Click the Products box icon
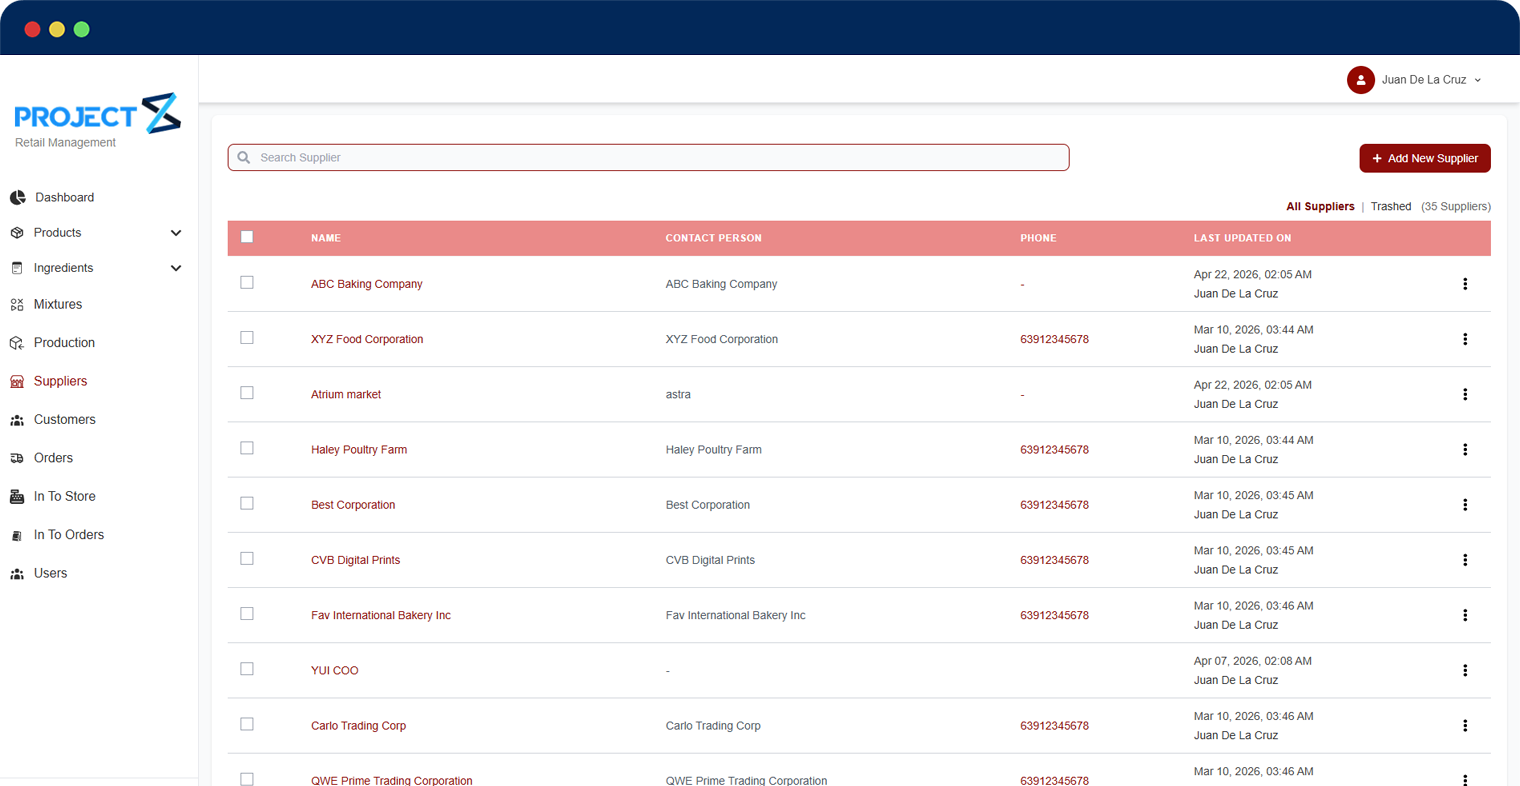Screen dimensions: 1520x786 click(x=17, y=233)
